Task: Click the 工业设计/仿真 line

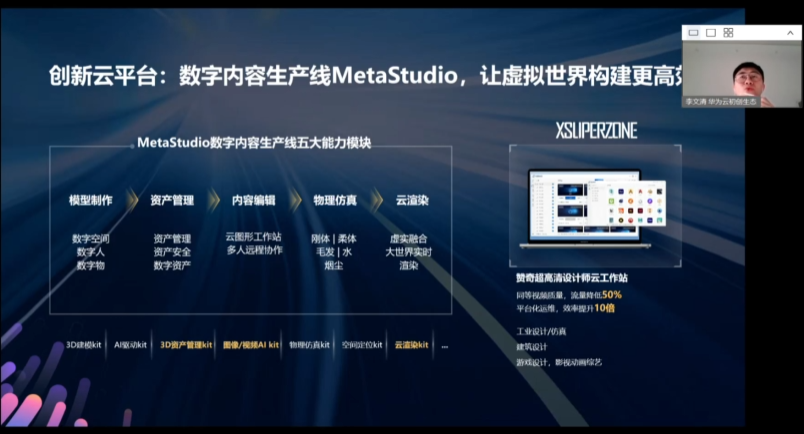Action: pyautogui.click(x=541, y=331)
